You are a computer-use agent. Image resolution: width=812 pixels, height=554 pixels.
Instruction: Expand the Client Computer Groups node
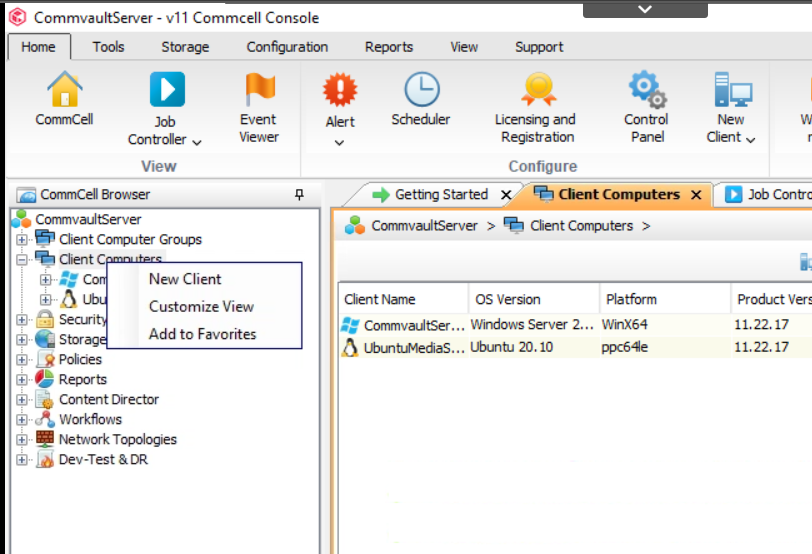coord(22,240)
